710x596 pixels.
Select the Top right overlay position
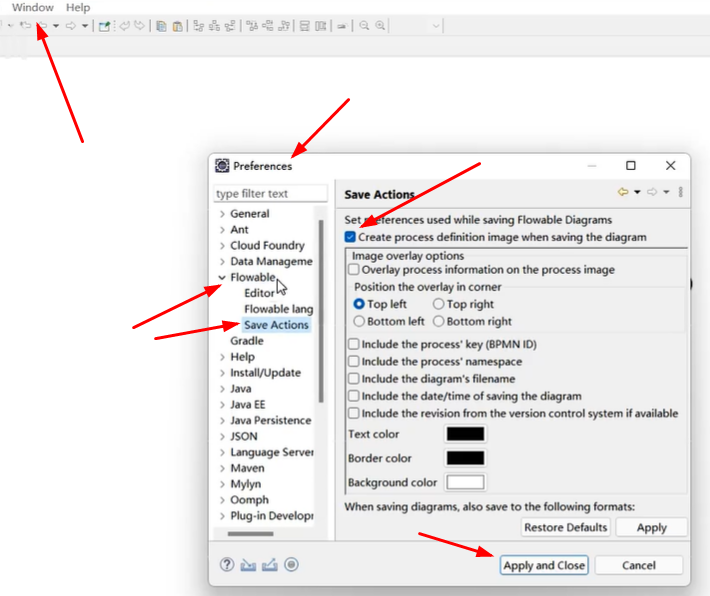point(438,304)
